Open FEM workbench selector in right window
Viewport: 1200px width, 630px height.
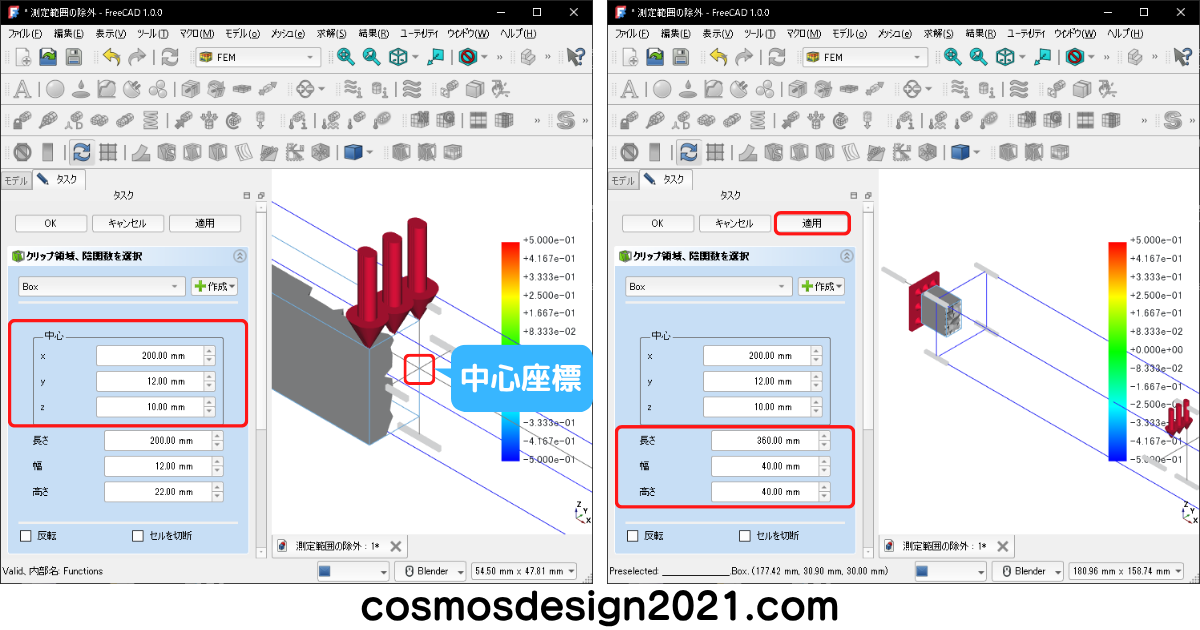tap(864, 57)
